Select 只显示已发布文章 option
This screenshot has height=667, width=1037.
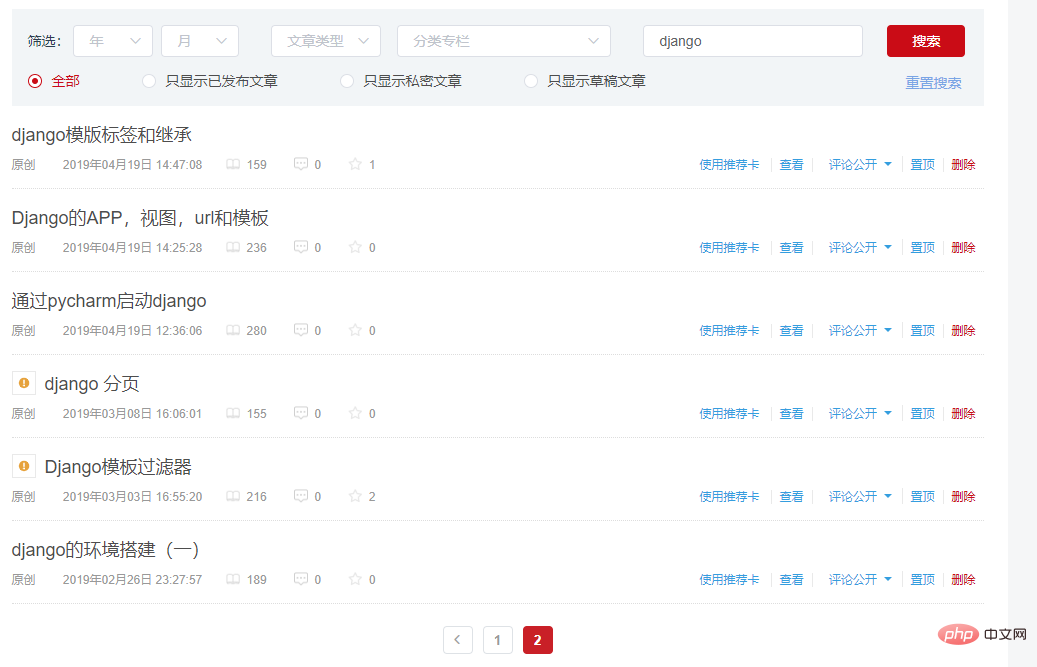[x=148, y=81]
